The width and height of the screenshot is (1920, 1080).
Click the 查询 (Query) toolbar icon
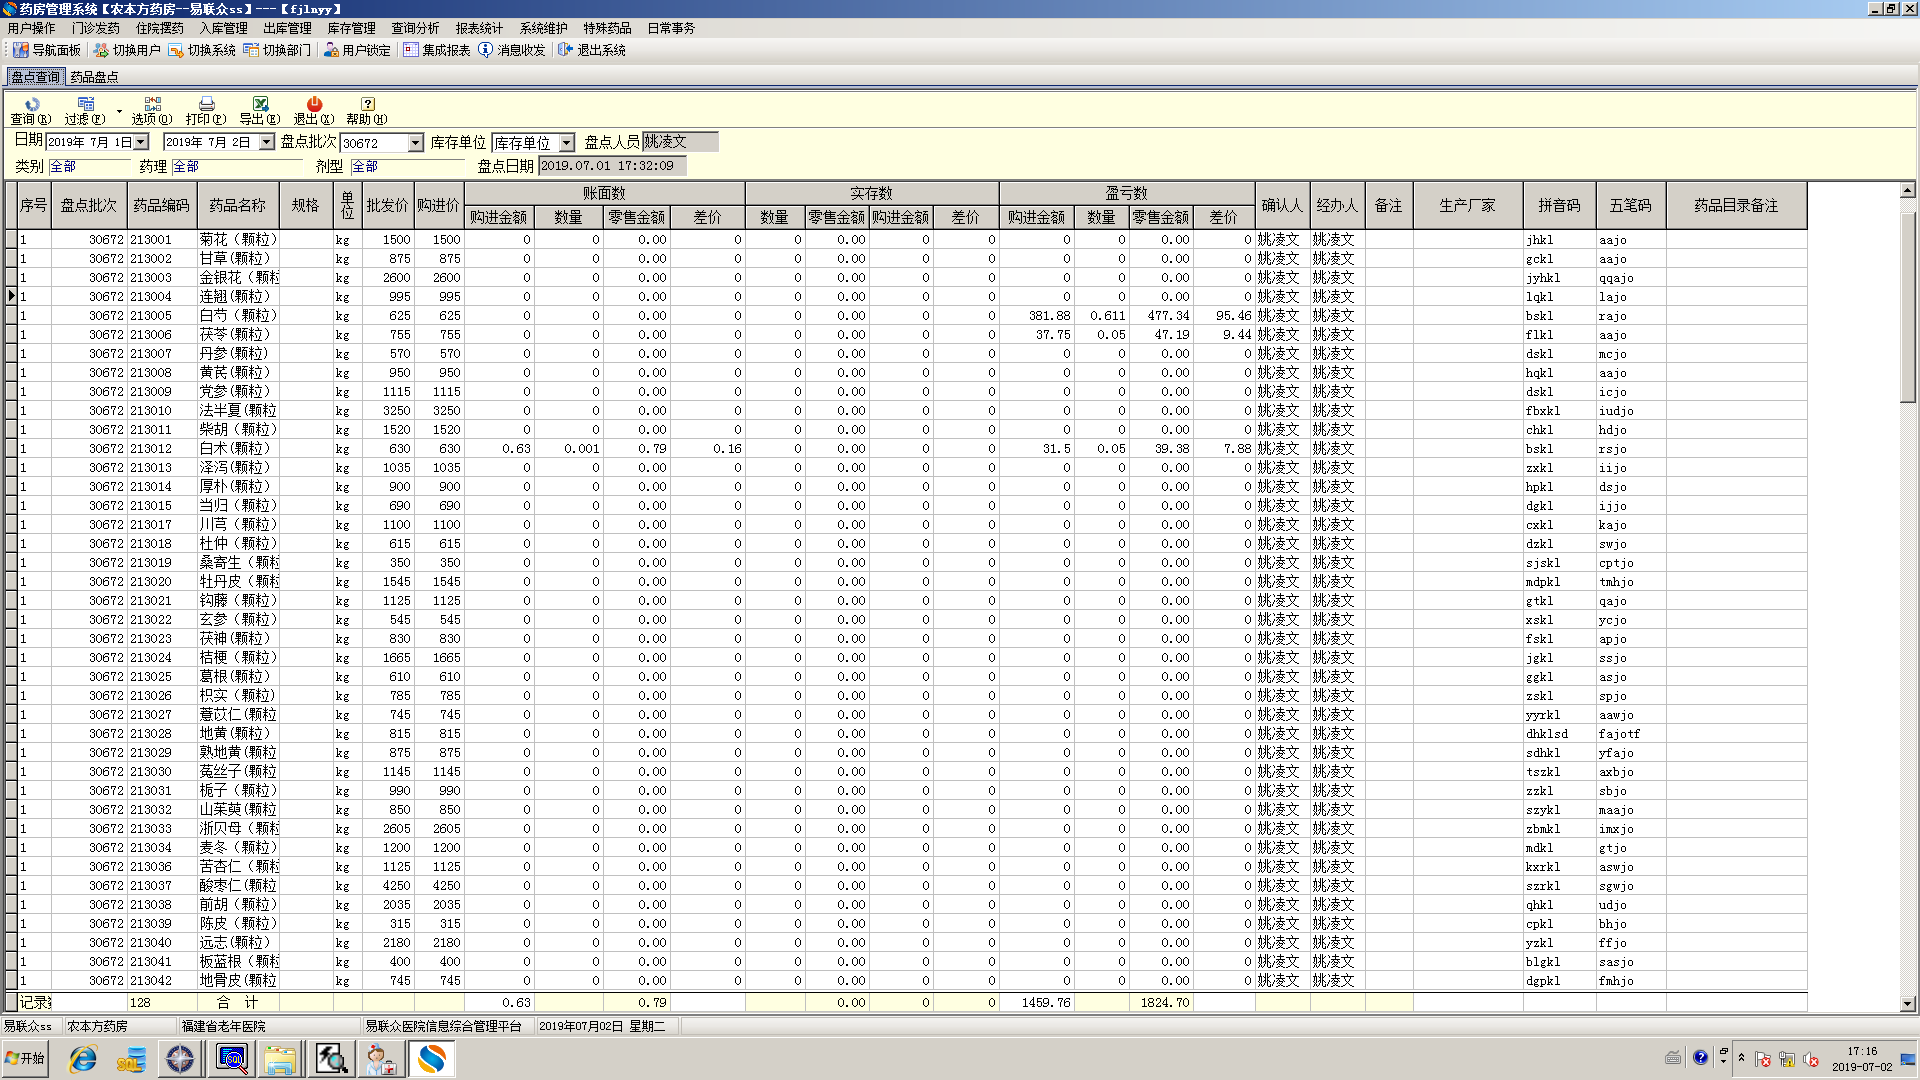(x=31, y=105)
